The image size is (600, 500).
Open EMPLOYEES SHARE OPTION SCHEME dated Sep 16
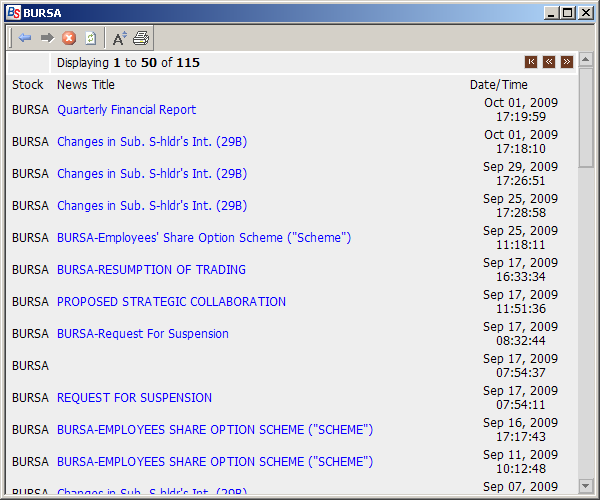pyautogui.click(x=215, y=430)
